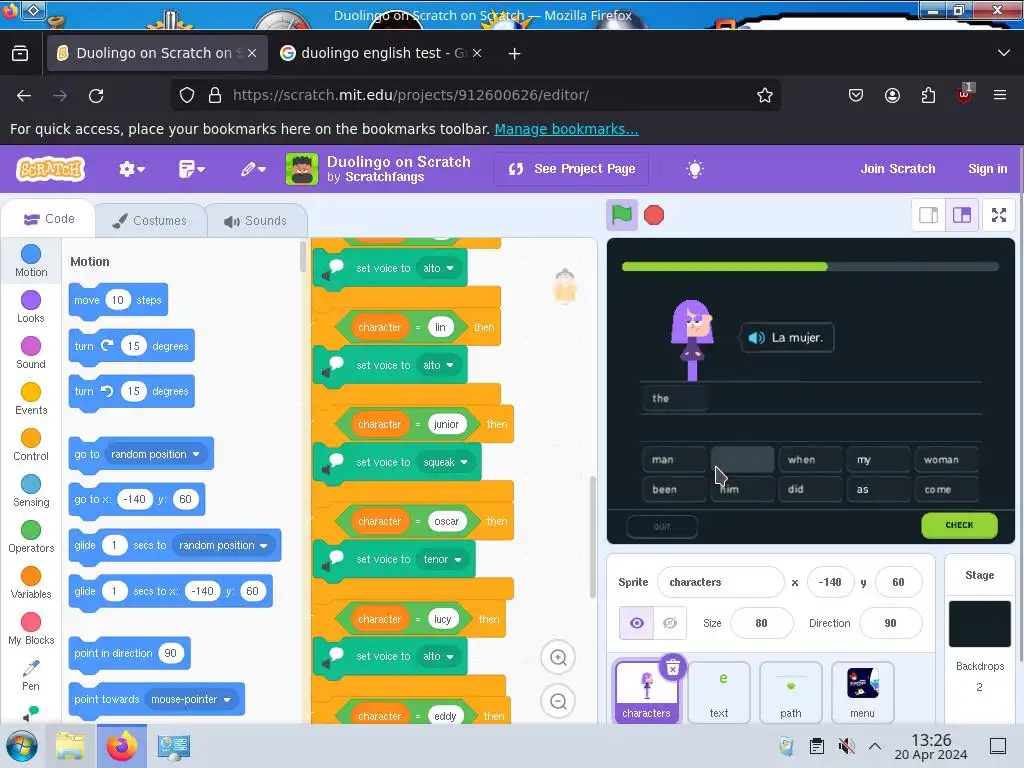
Task: Play the La mujer audio speaker
Action: [756, 338]
